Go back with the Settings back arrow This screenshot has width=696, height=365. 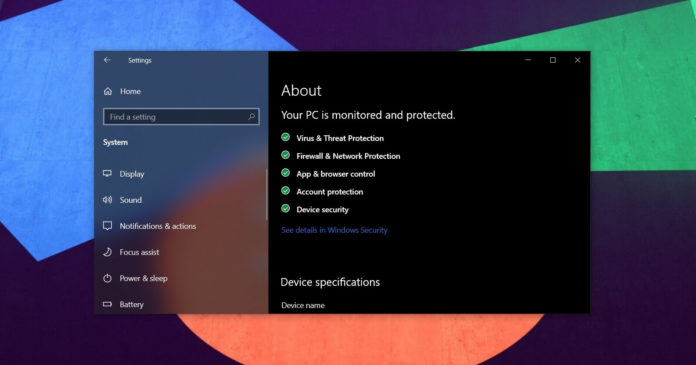tap(107, 60)
